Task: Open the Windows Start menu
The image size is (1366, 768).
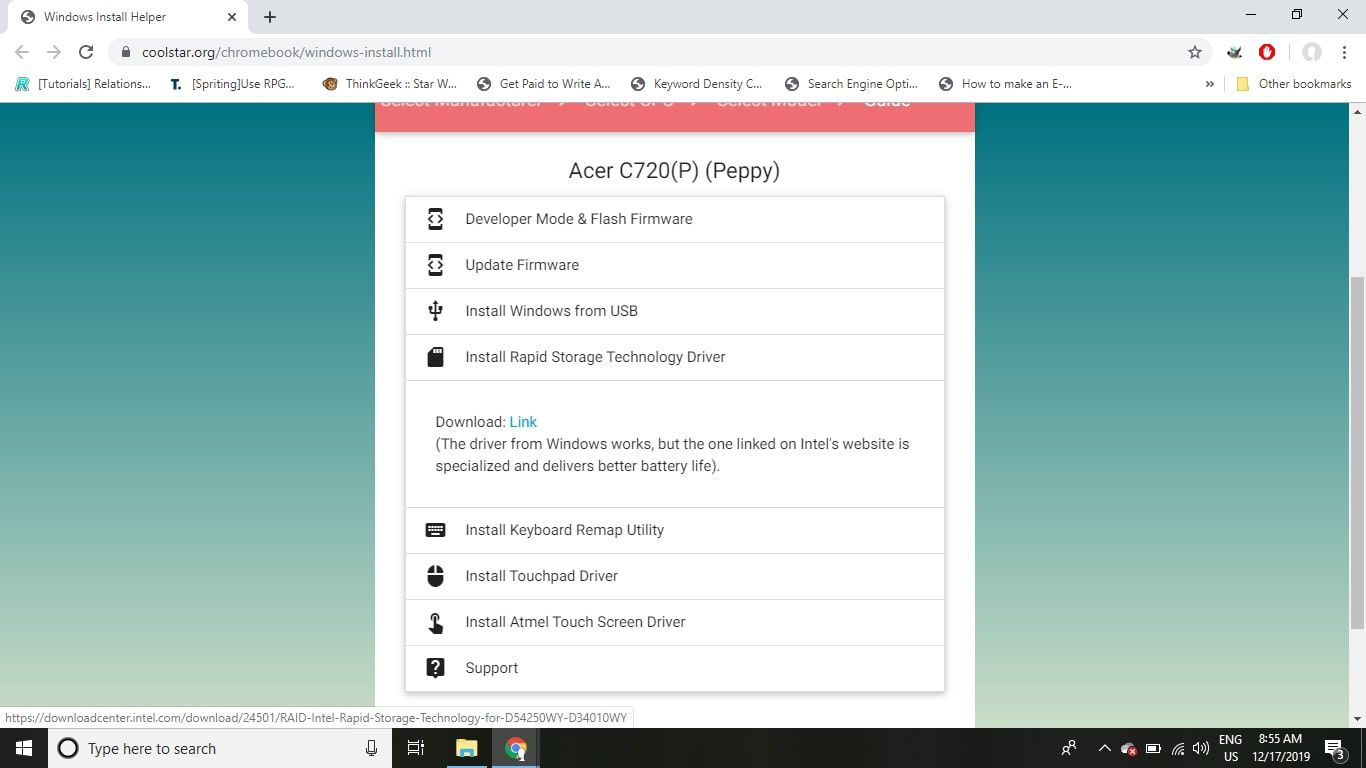Action: coord(24,748)
